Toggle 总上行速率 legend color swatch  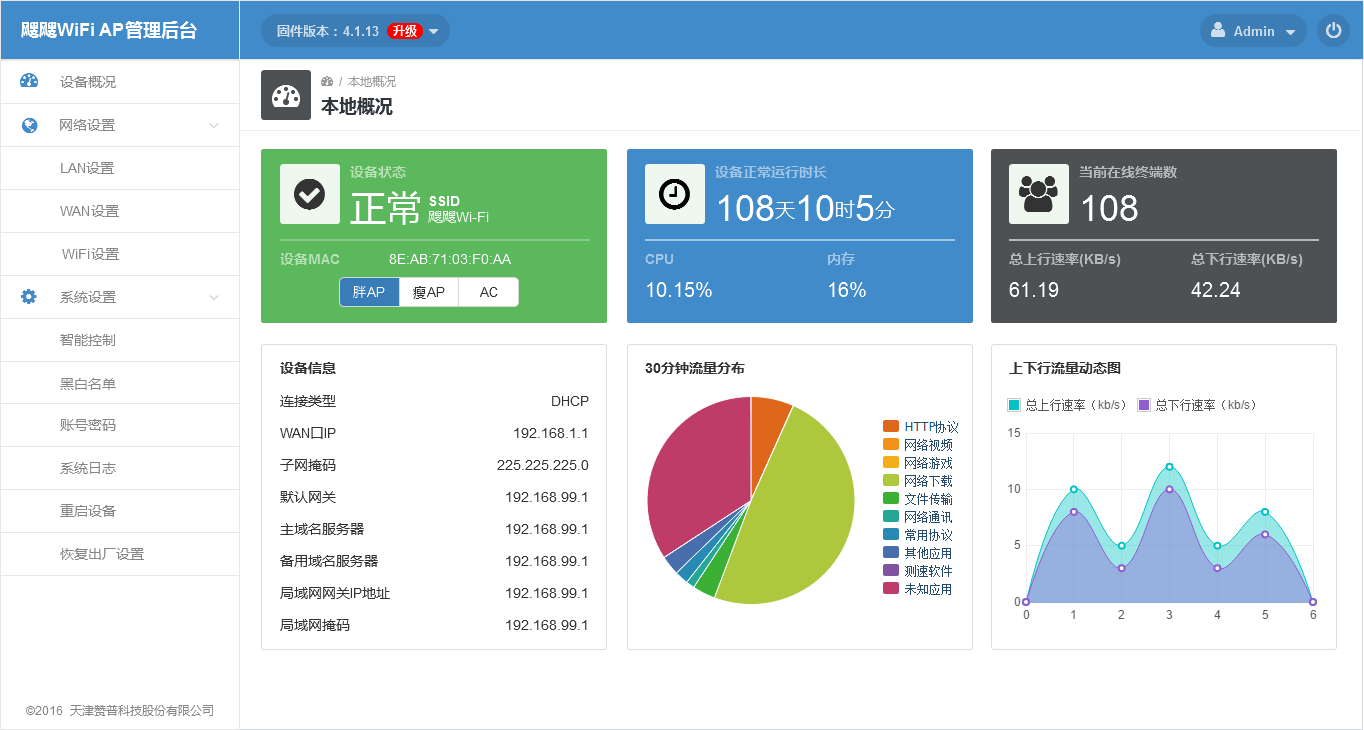(x=1014, y=405)
